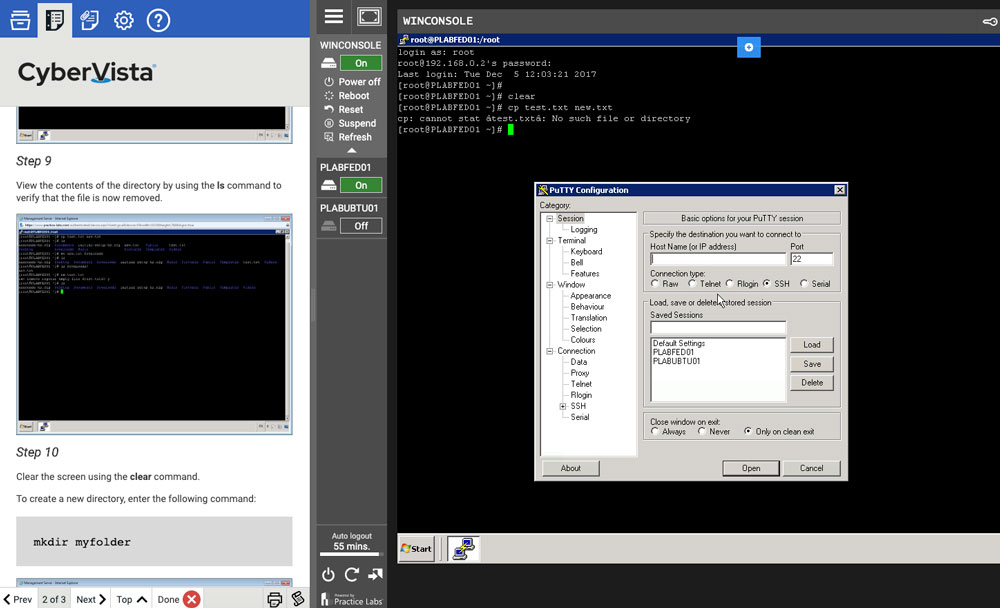
Task: Close the PuTTY Configuration dialog
Action: click(839, 190)
